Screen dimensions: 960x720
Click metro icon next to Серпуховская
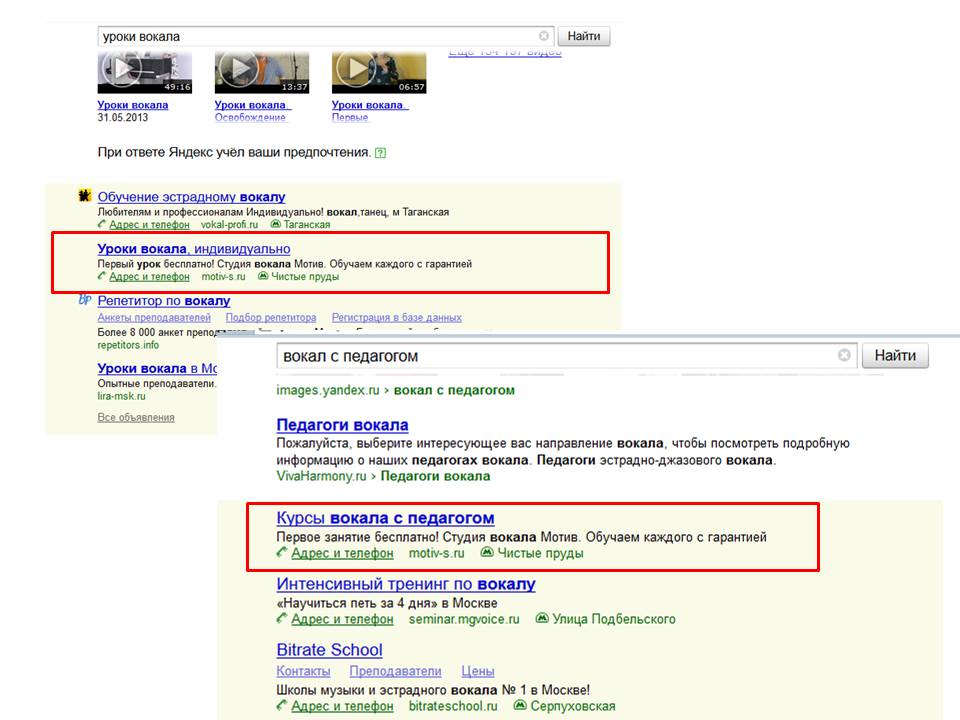click(520, 705)
